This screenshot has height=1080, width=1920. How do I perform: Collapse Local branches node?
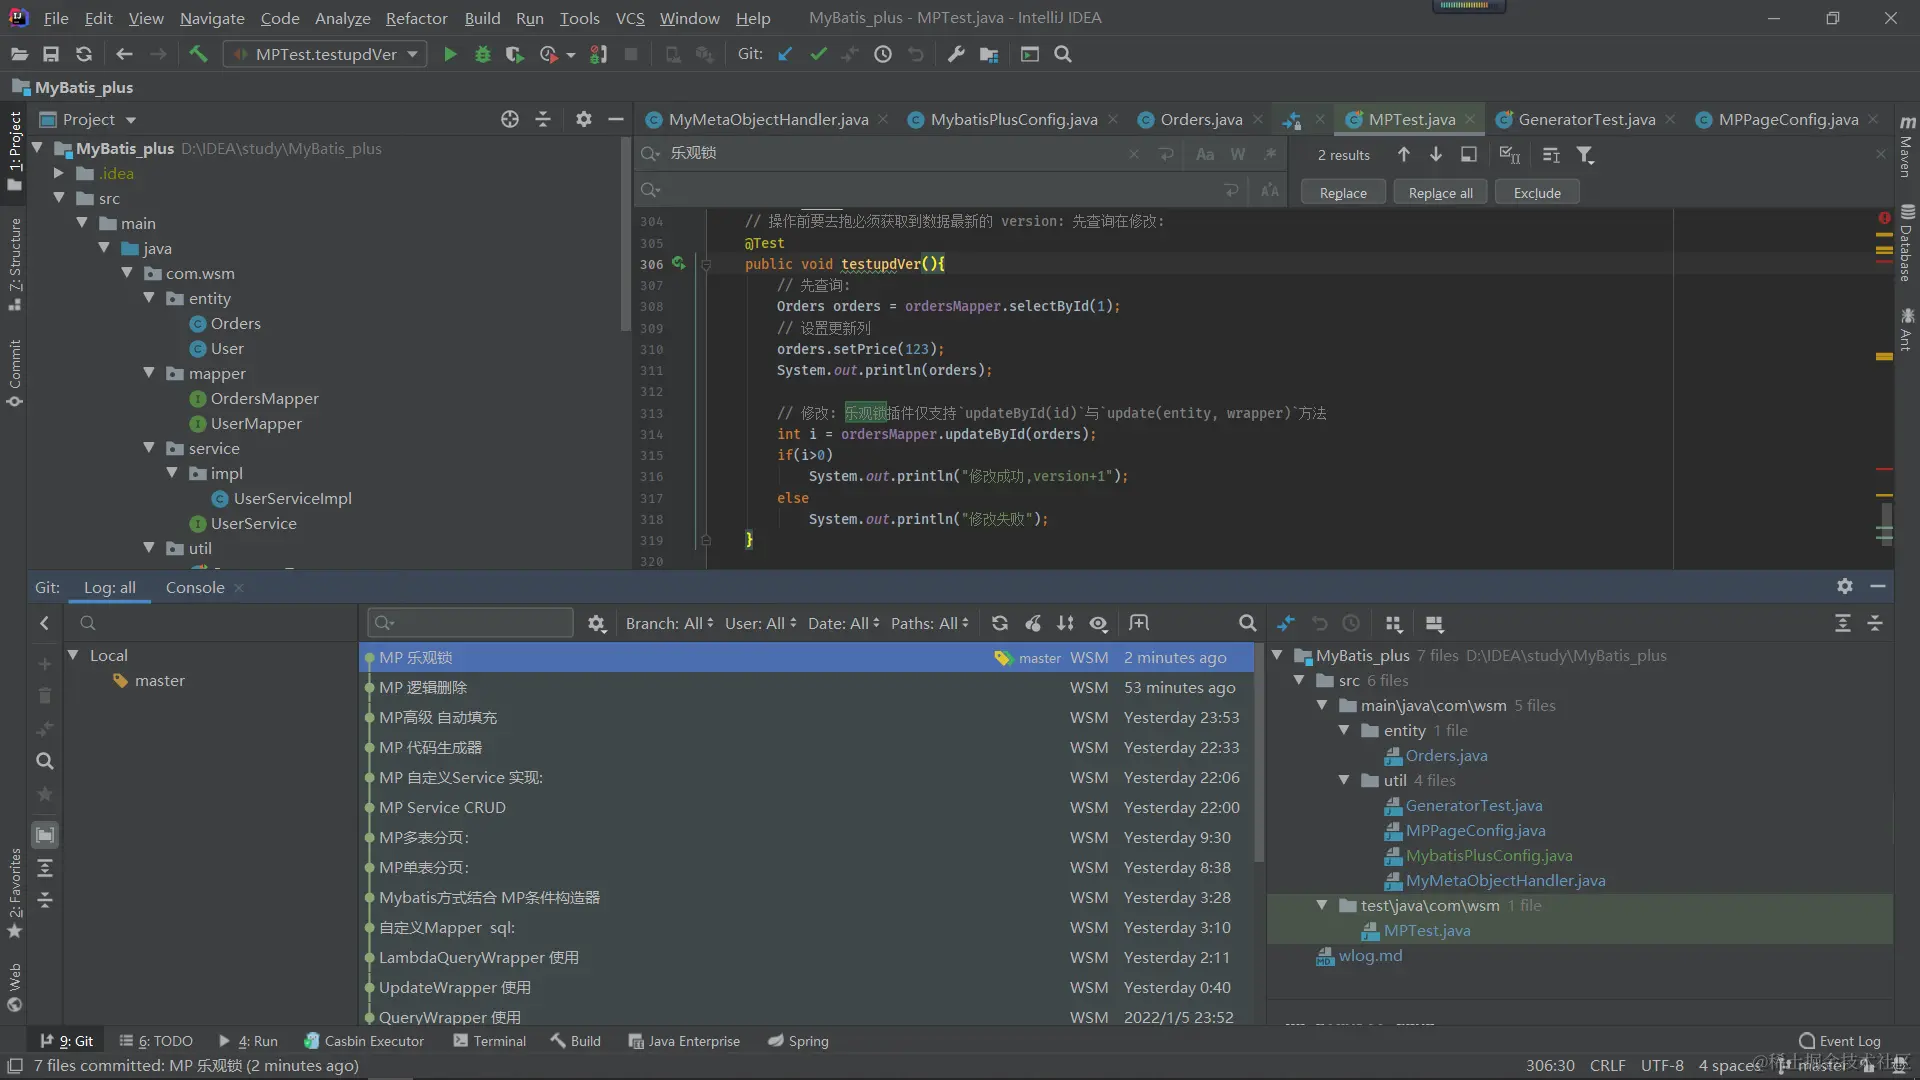pos(73,655)
